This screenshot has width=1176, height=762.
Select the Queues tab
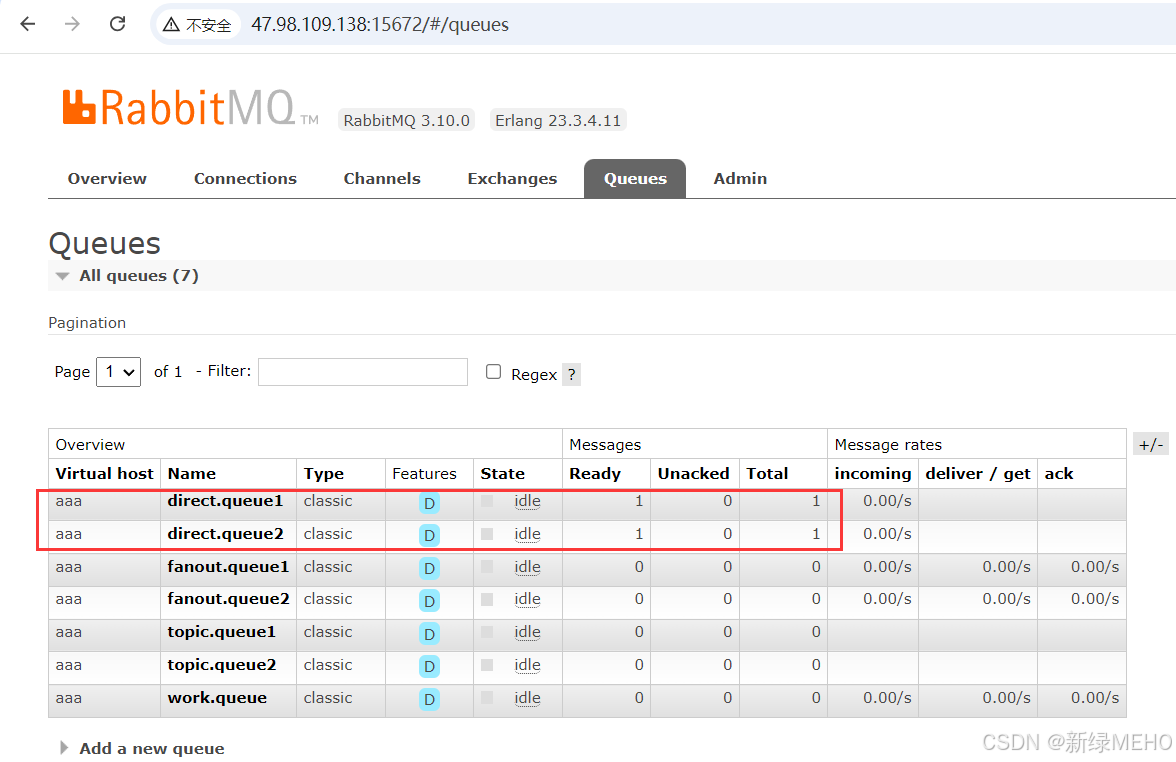[634, 178]
